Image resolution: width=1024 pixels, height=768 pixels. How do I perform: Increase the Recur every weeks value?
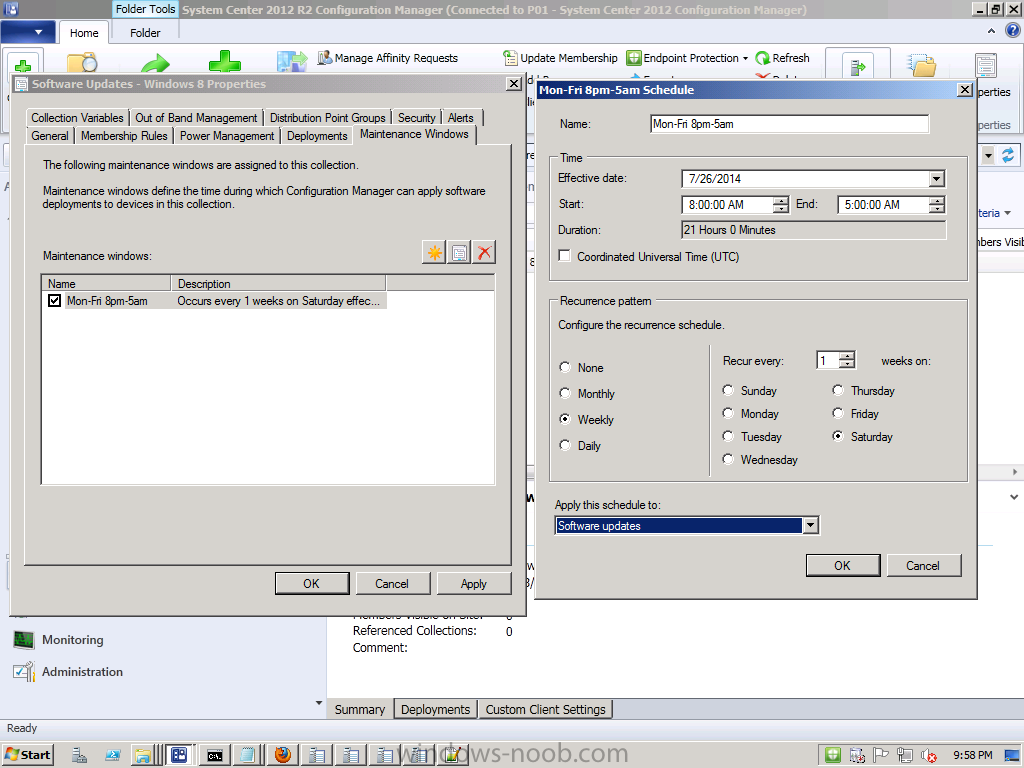click(x=847, y=356)
